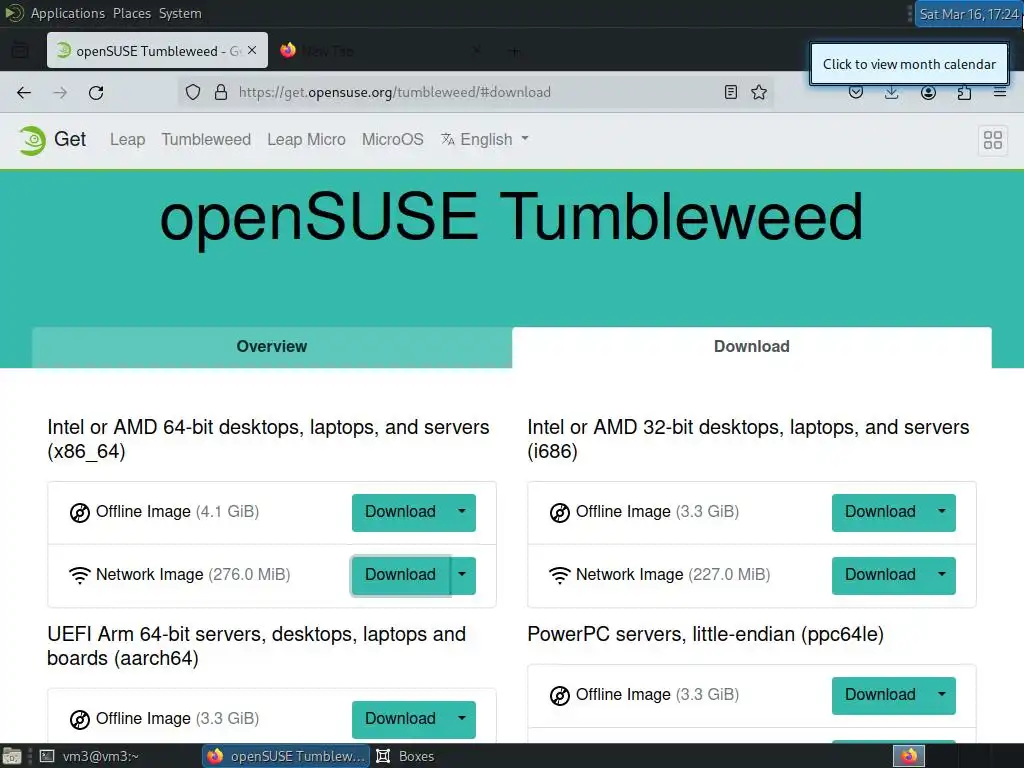Go to the MicroOS page
1024x768 pixels.
(x=392, y=140)
